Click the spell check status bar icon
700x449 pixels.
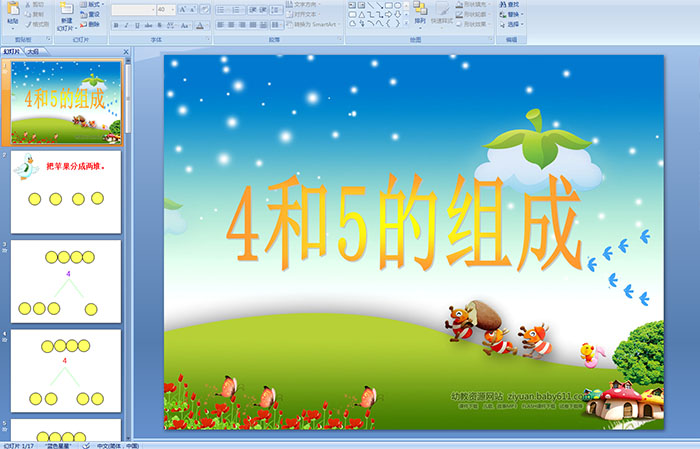(87, 445)
